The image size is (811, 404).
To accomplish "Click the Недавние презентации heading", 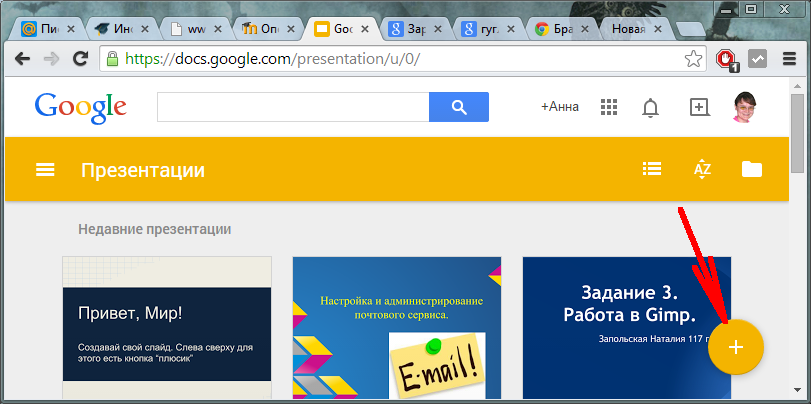I will (155, 229).
